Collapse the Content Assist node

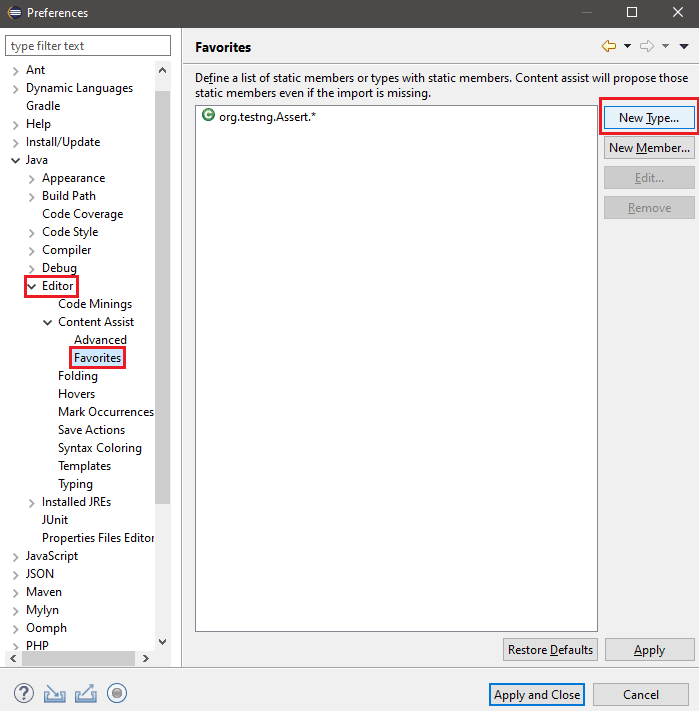tap(48, 322)
